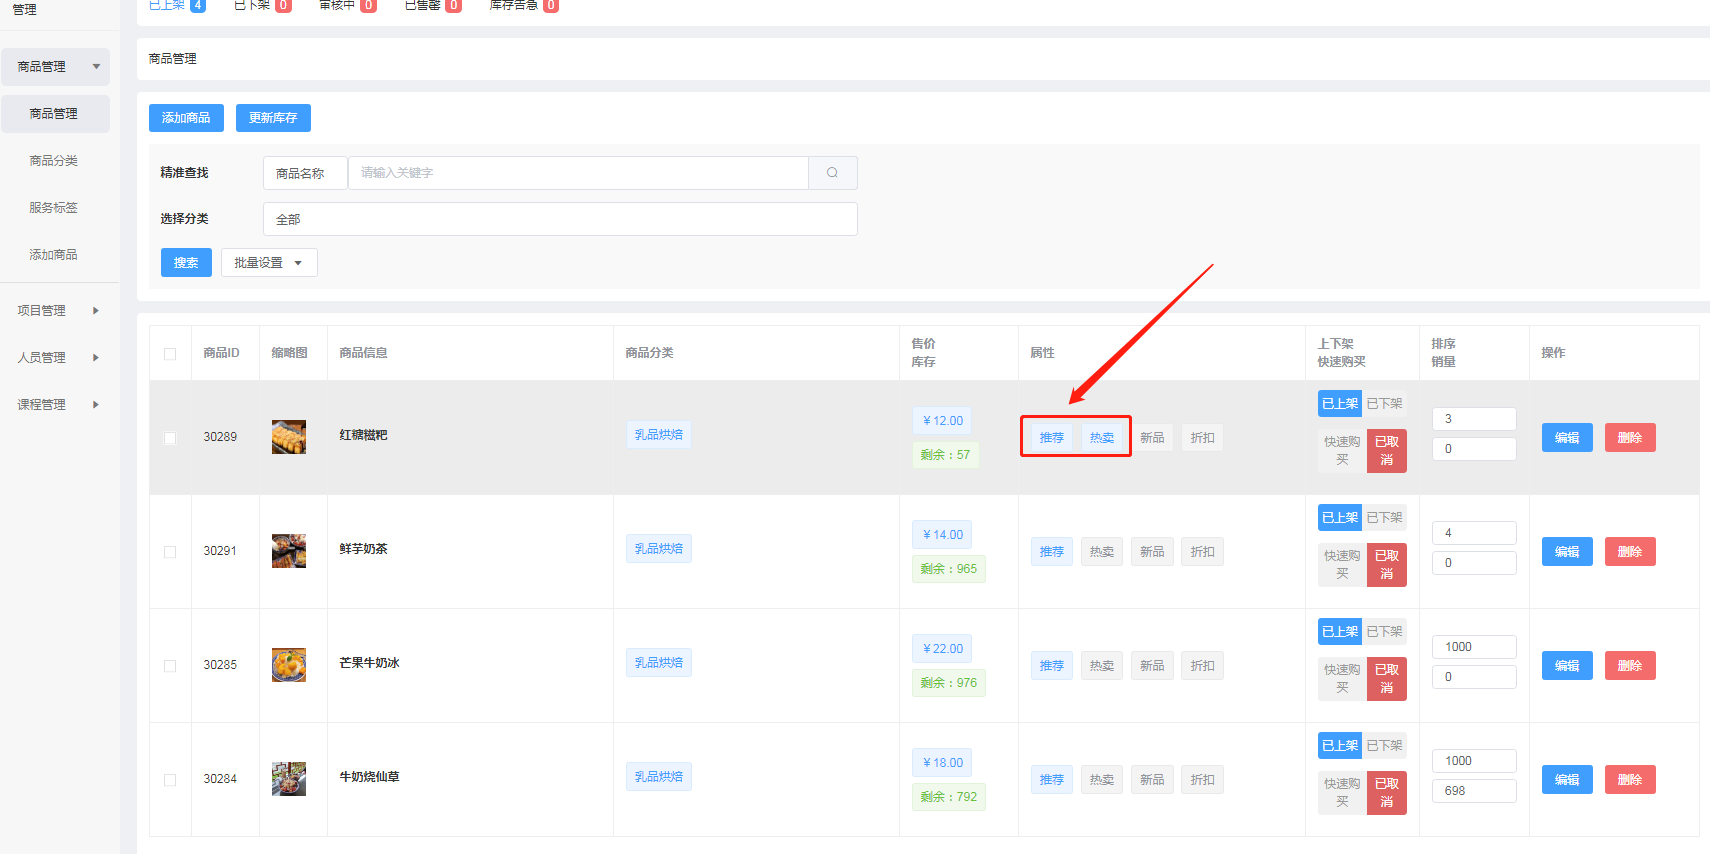Switch to the 审核中 tab
This screenshot has width=1710, height=854.
tap(347, 5)
